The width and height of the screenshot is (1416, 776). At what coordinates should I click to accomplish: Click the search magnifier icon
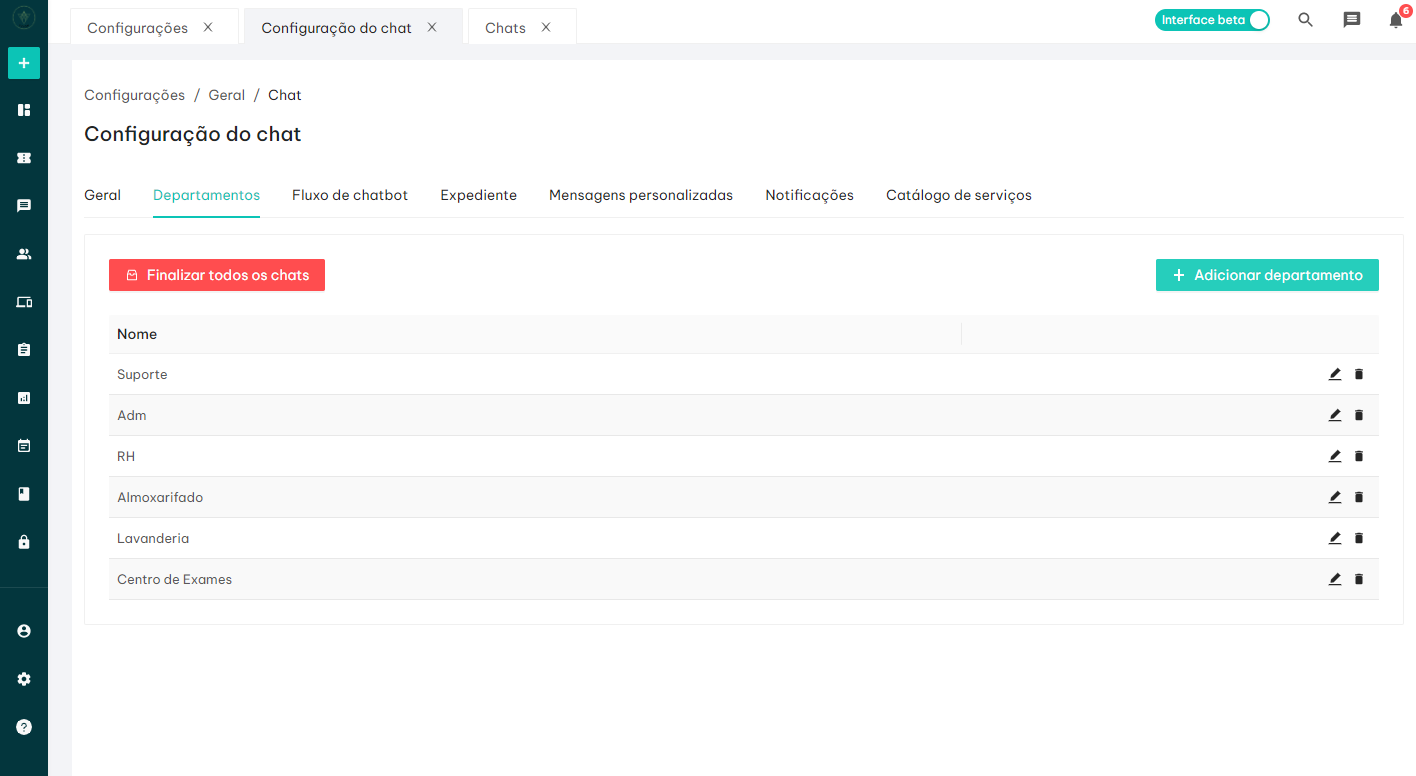[x=1305, y=20]
